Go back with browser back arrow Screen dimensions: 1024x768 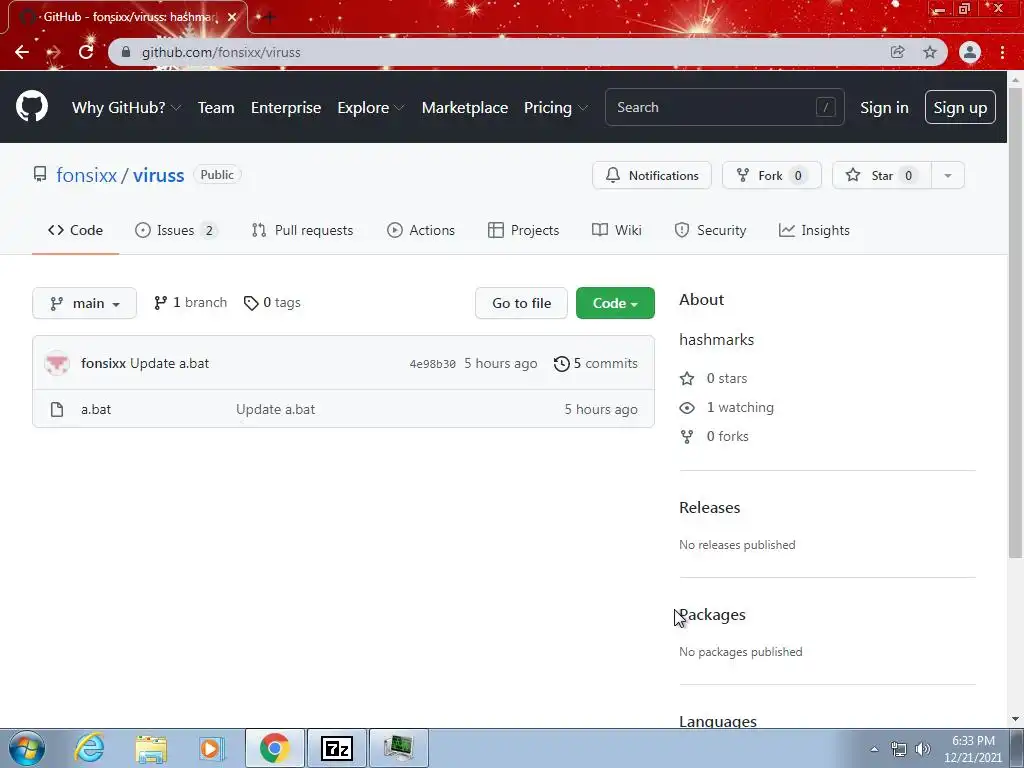point(22,52)
